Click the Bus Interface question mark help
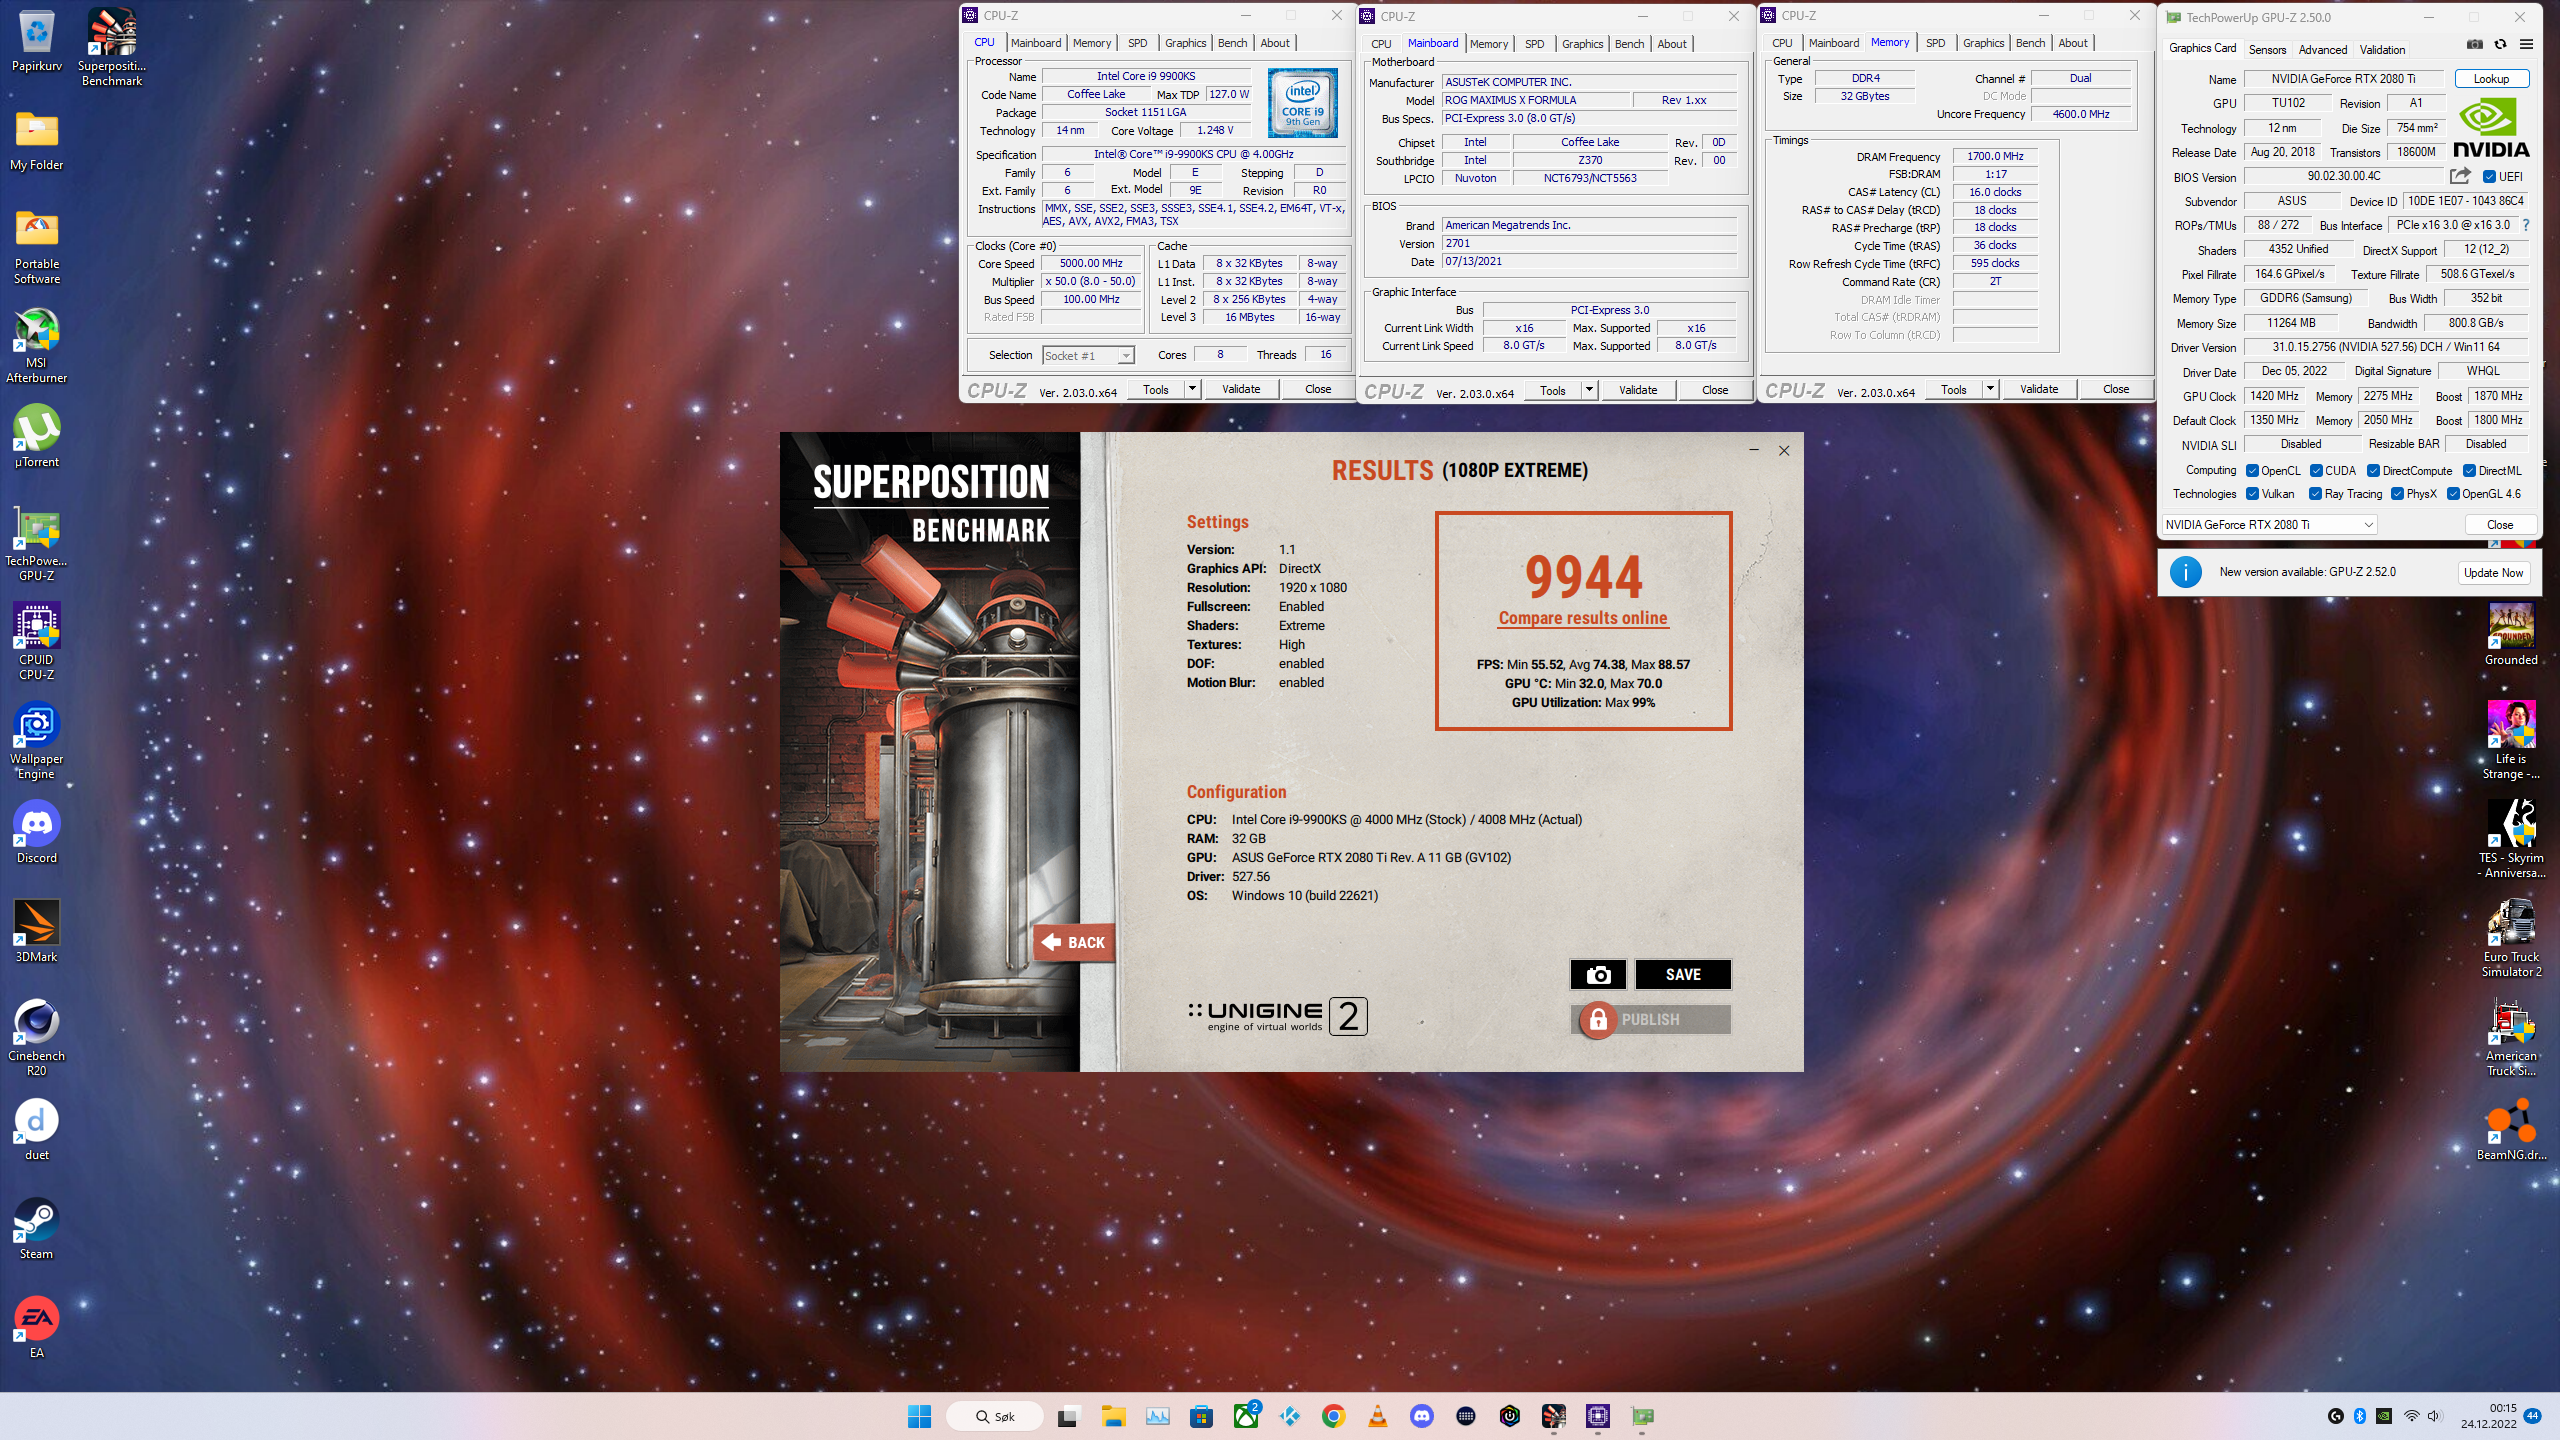This screenshot has width=2560, height=1440. [x=2526, y=225]
